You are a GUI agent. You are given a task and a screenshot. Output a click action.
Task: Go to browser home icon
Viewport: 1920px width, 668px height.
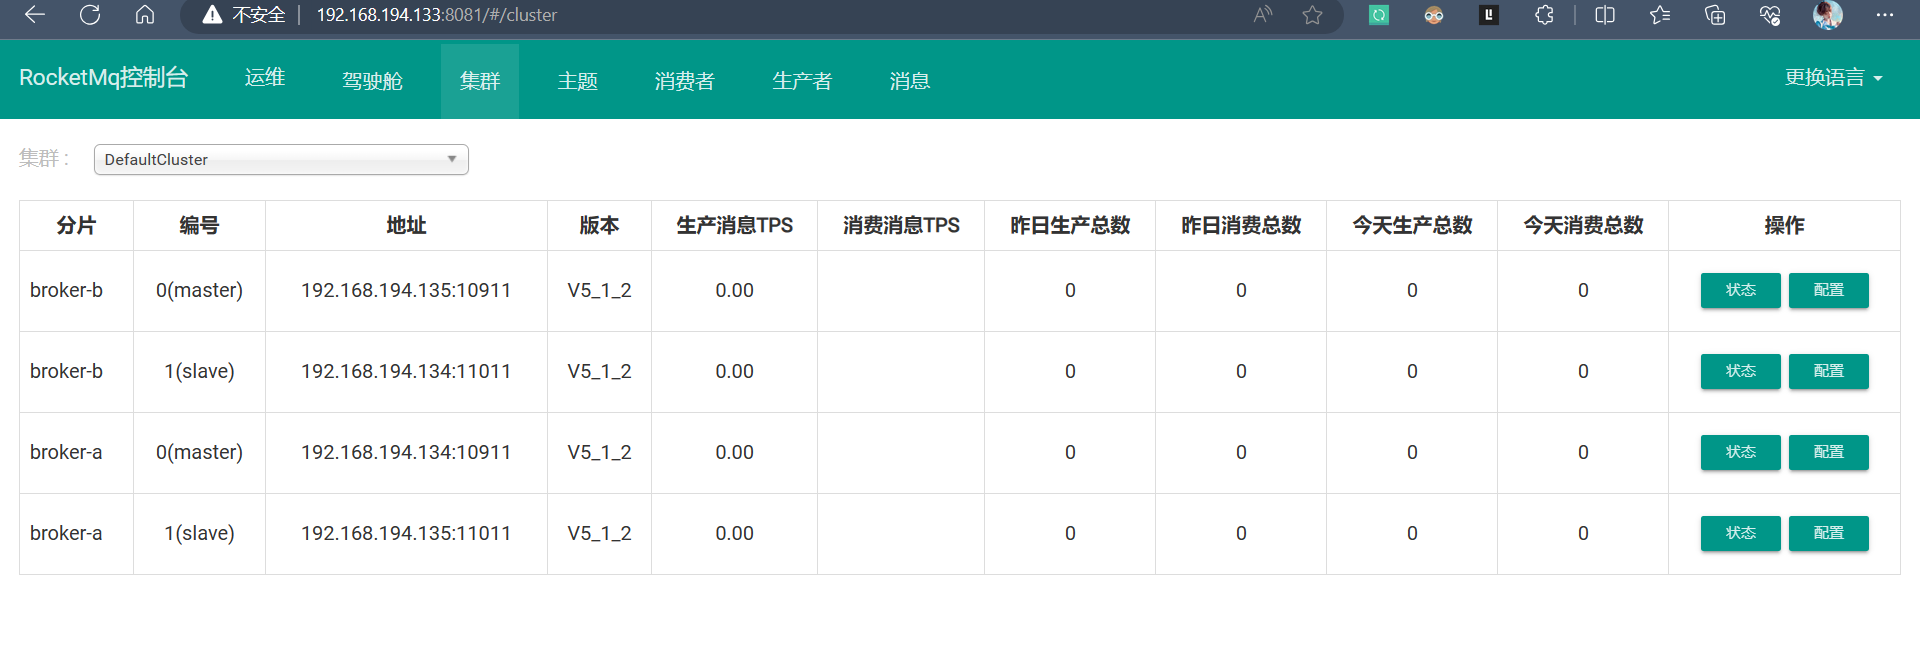point(145,15)
